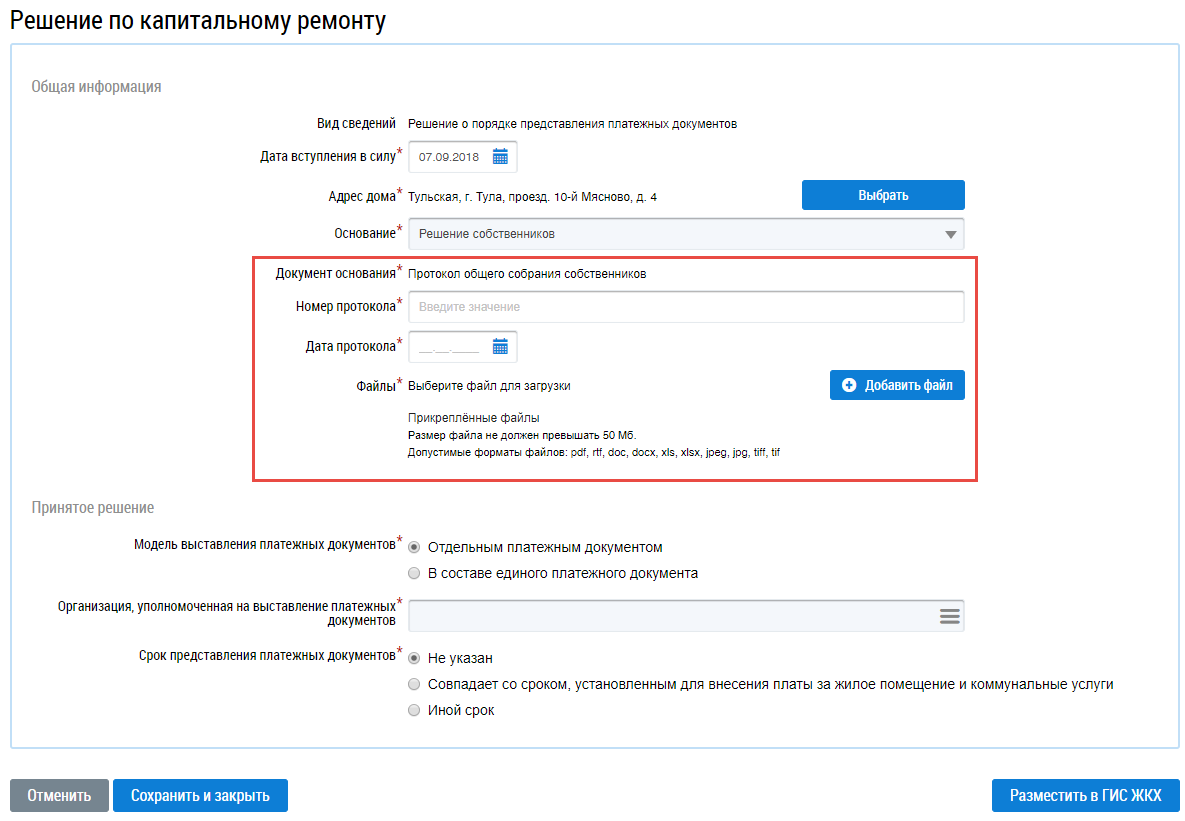
Task: Select В составе единого платежного документа
Action: tap(414, 574)
